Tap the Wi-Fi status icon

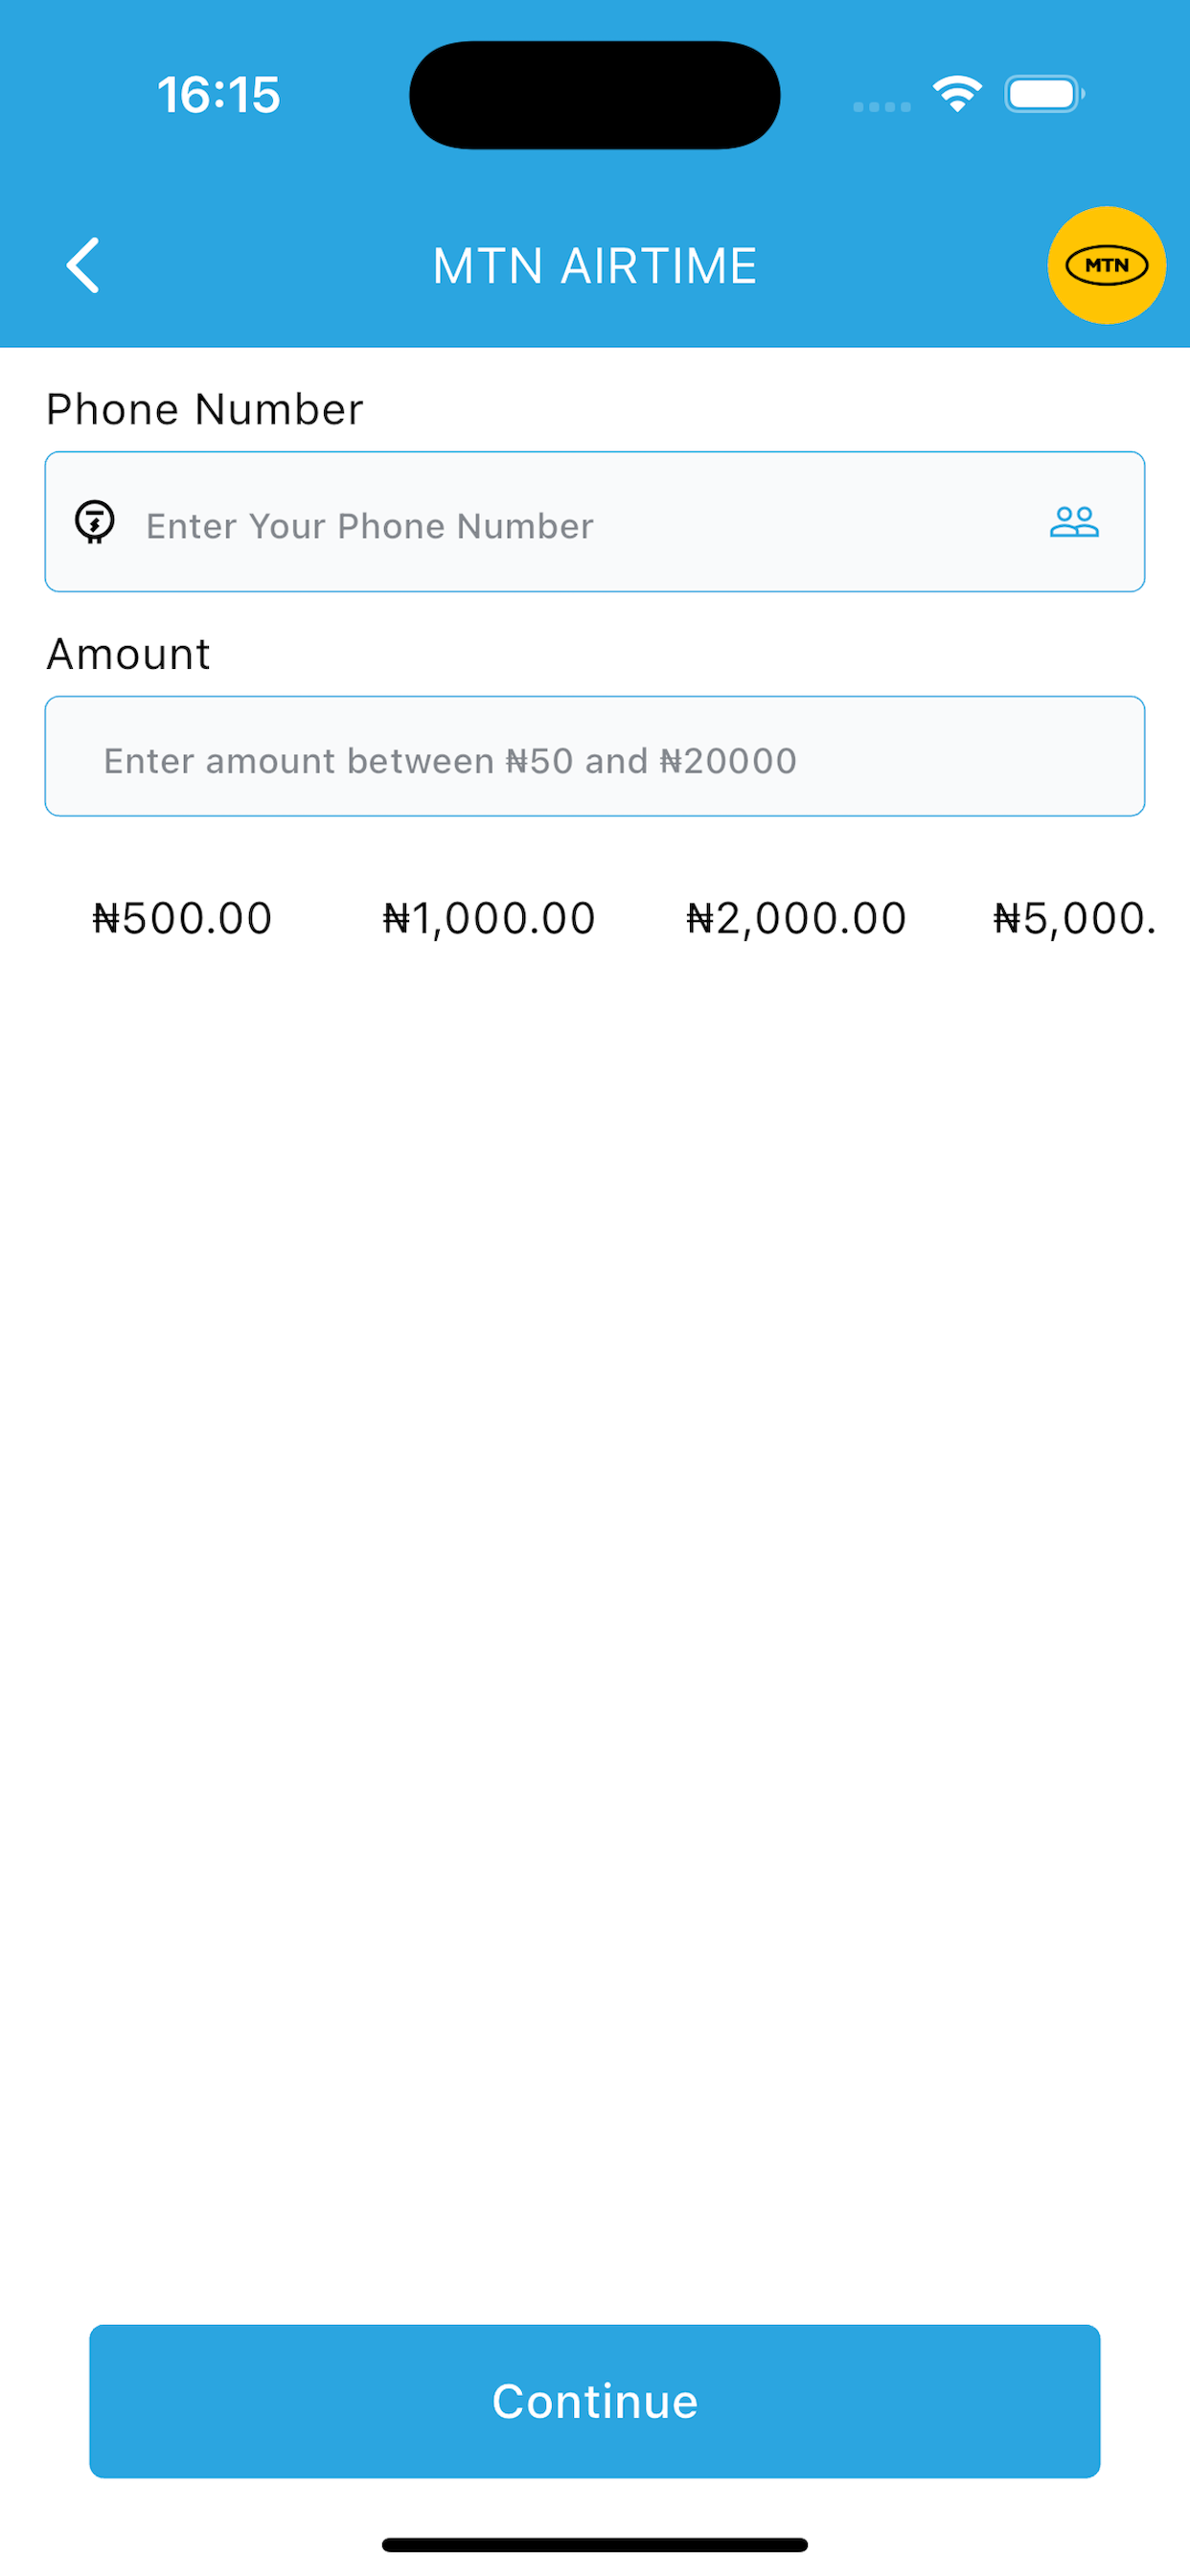coord(957,94)
